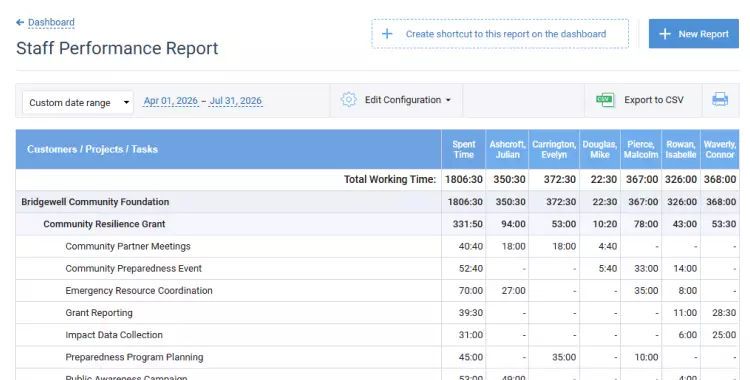750x380 pixels.
Task: Select the Impact Data Collection task
Action: coord(114,335)
